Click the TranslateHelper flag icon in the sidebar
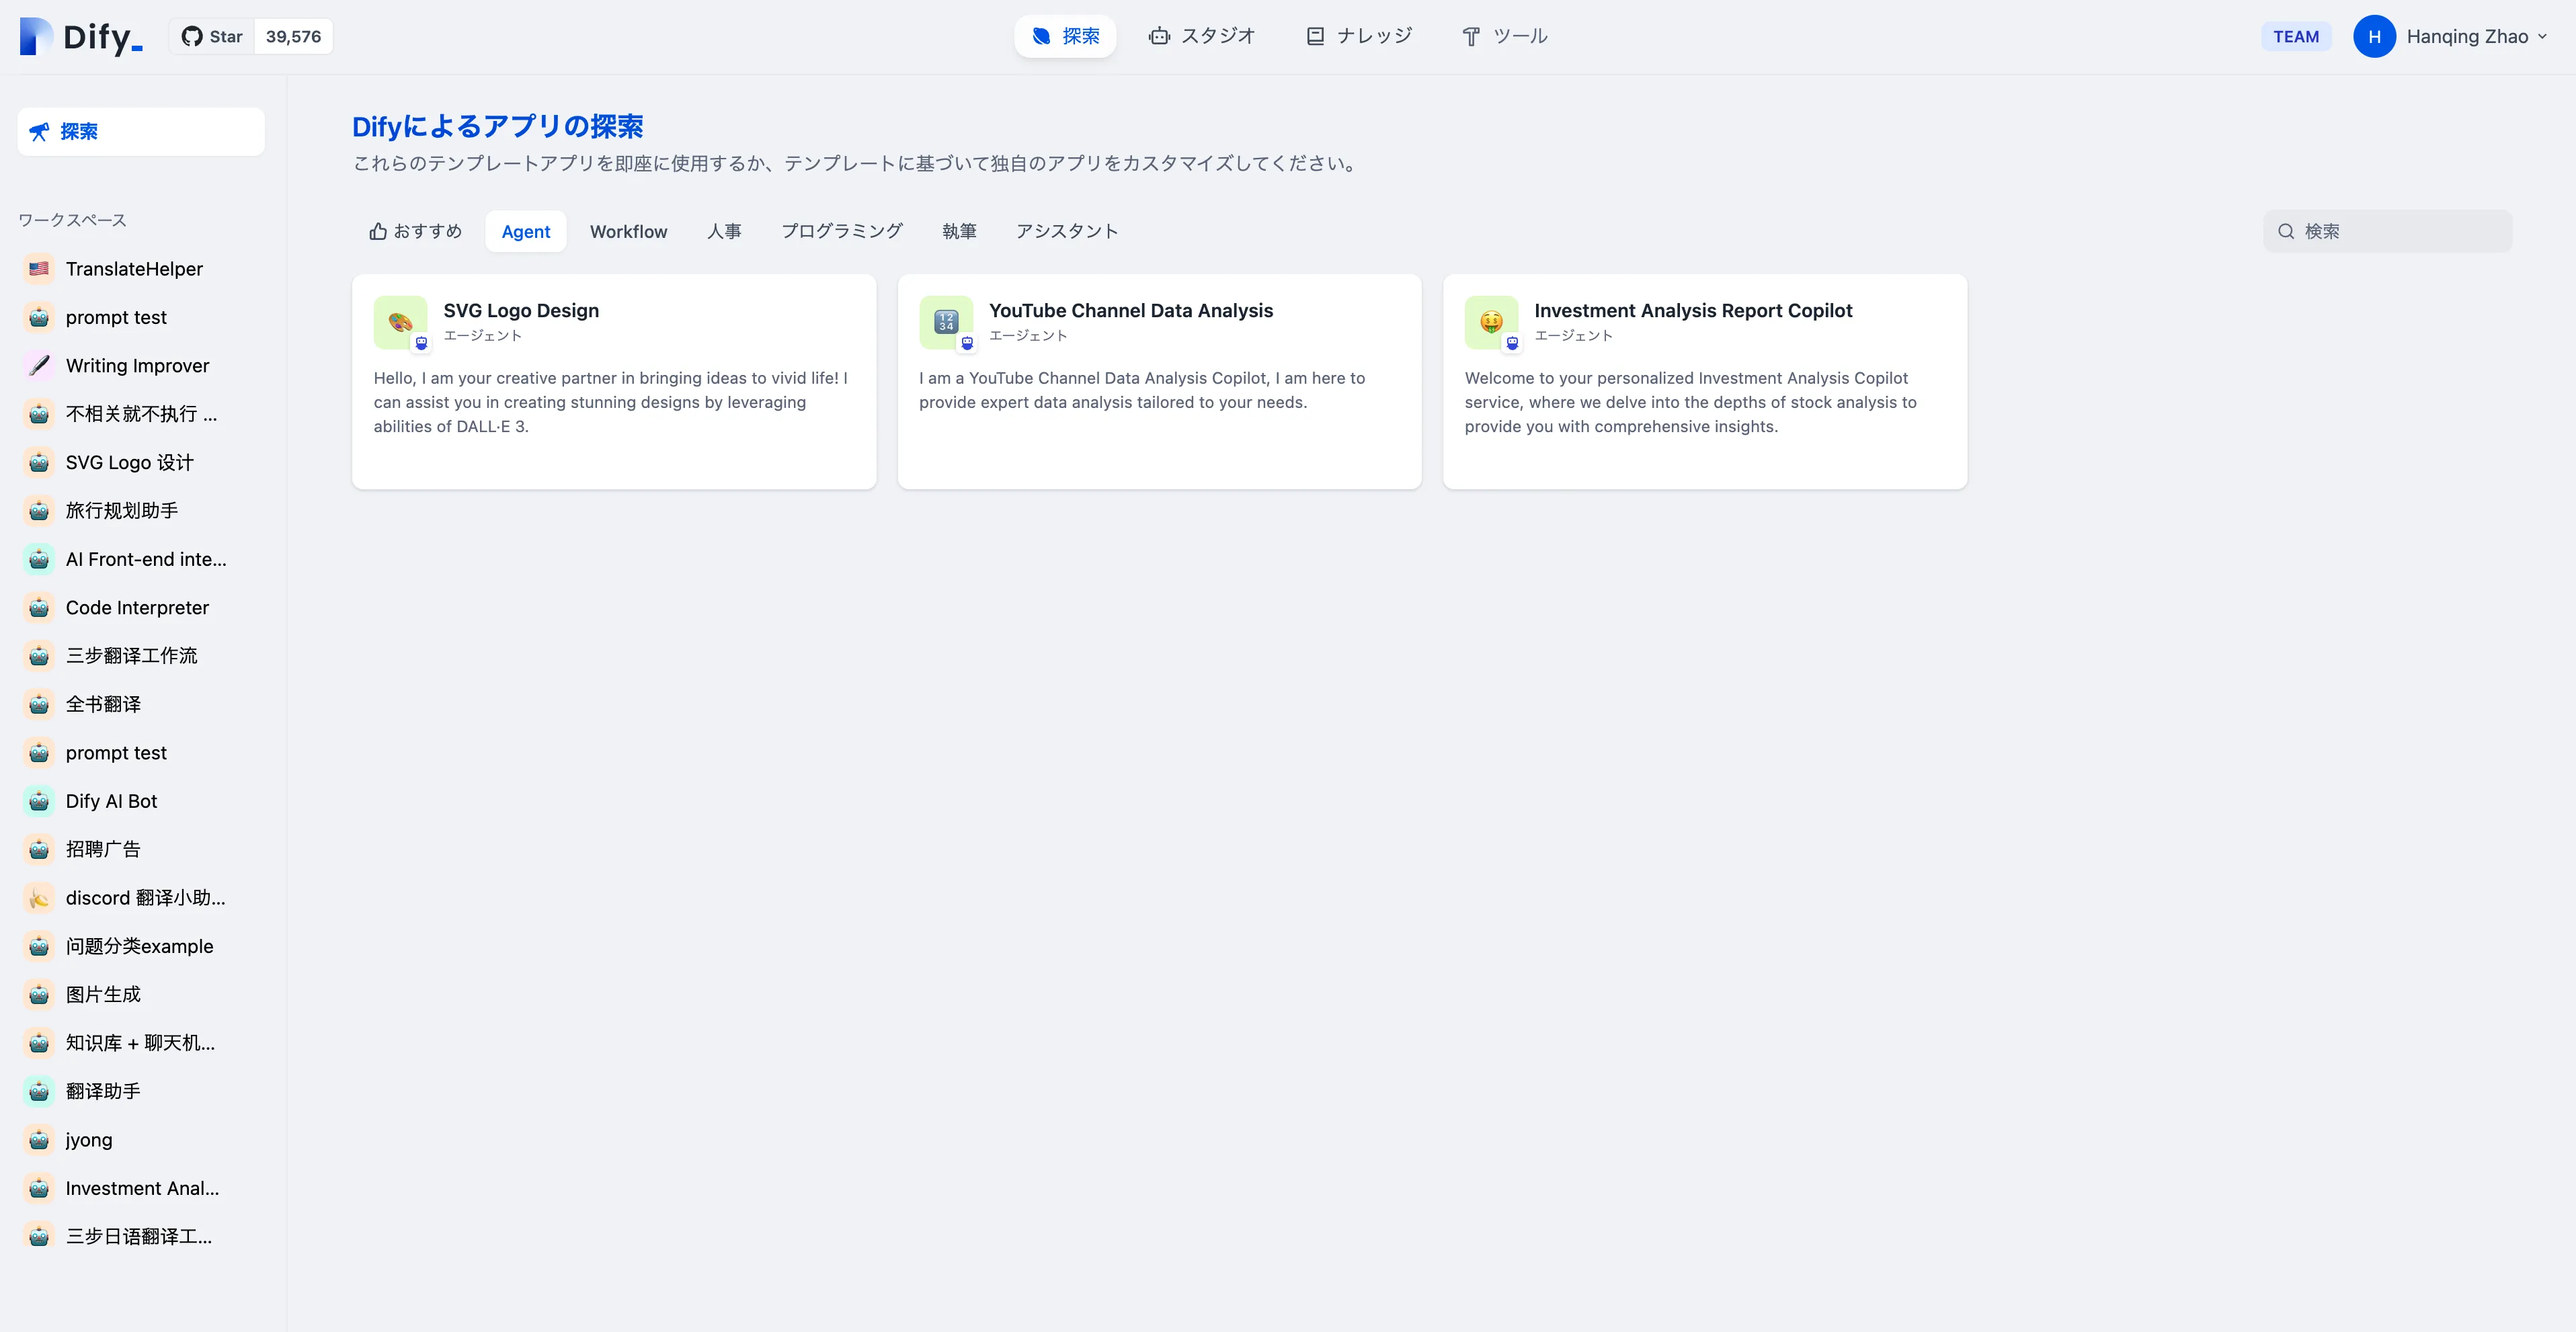This screenshot has height=1332, width=2576. pos(39,269)
